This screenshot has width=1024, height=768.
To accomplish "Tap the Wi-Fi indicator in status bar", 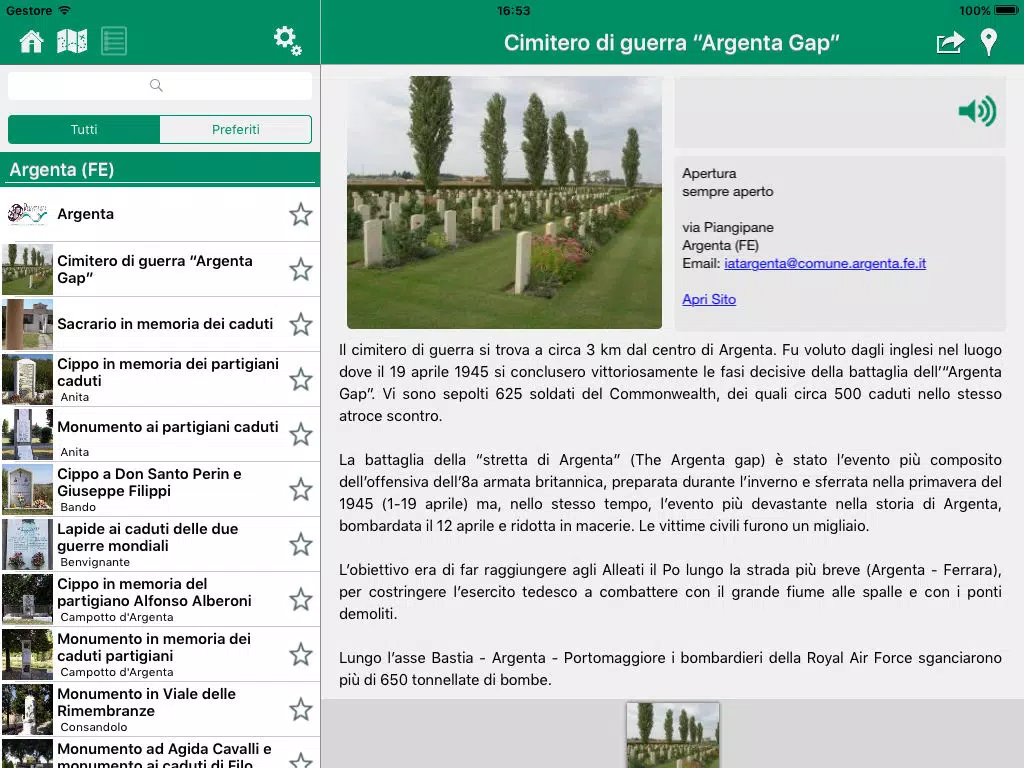I will (64, 10).
